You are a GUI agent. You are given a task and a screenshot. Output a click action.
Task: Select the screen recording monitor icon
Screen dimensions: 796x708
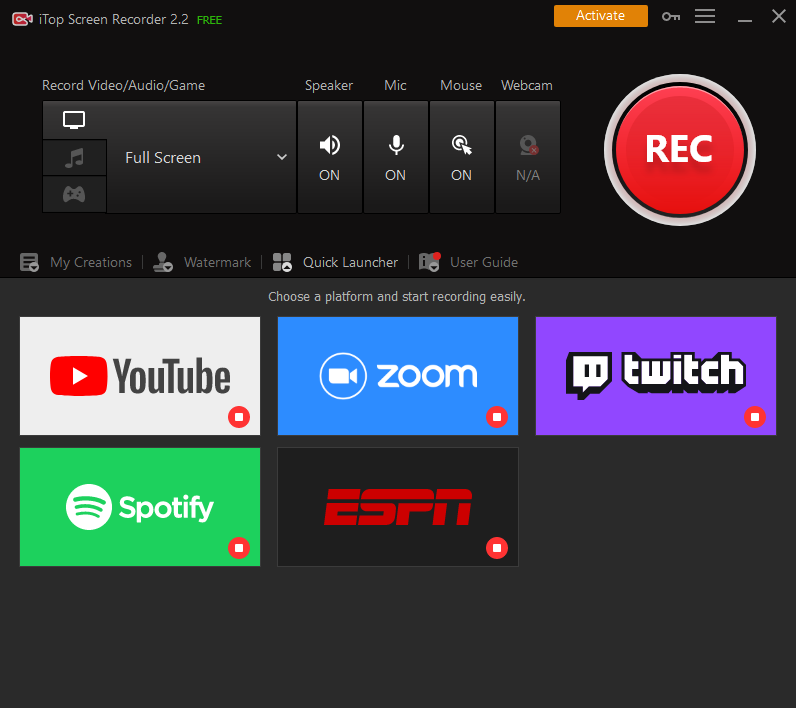pos(74,120)
